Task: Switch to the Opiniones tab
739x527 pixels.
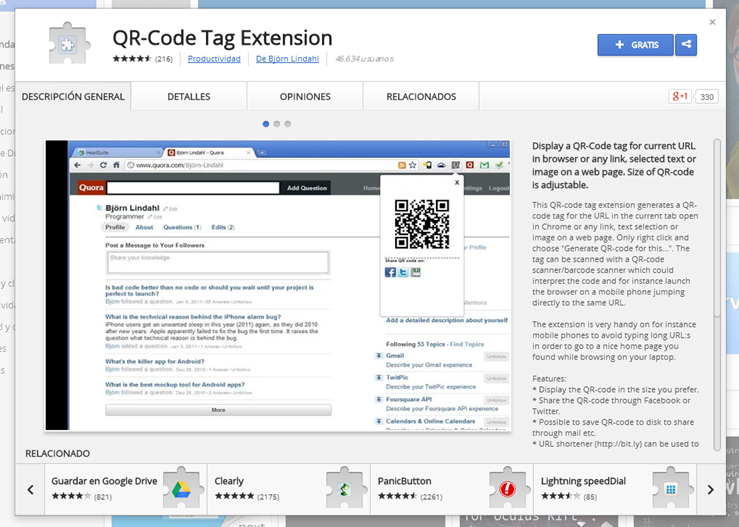Action: [305, 97]
